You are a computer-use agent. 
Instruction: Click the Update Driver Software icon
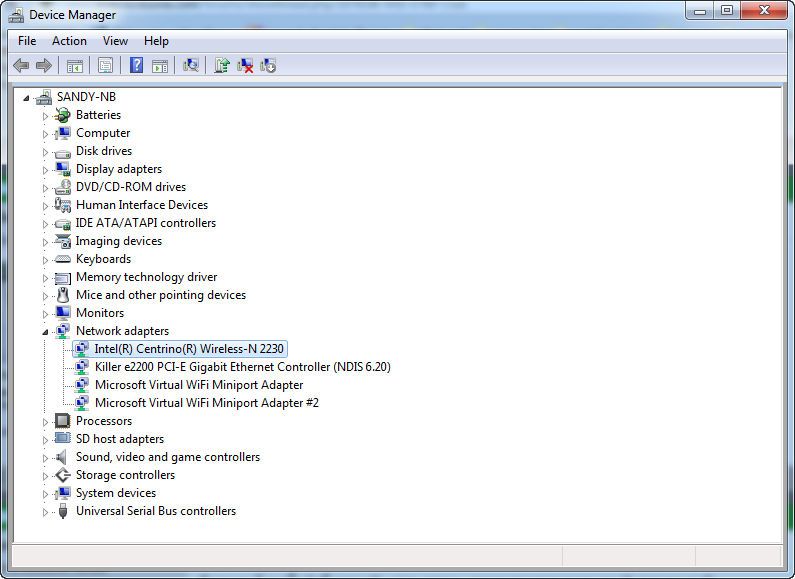[x=222, y=66]
